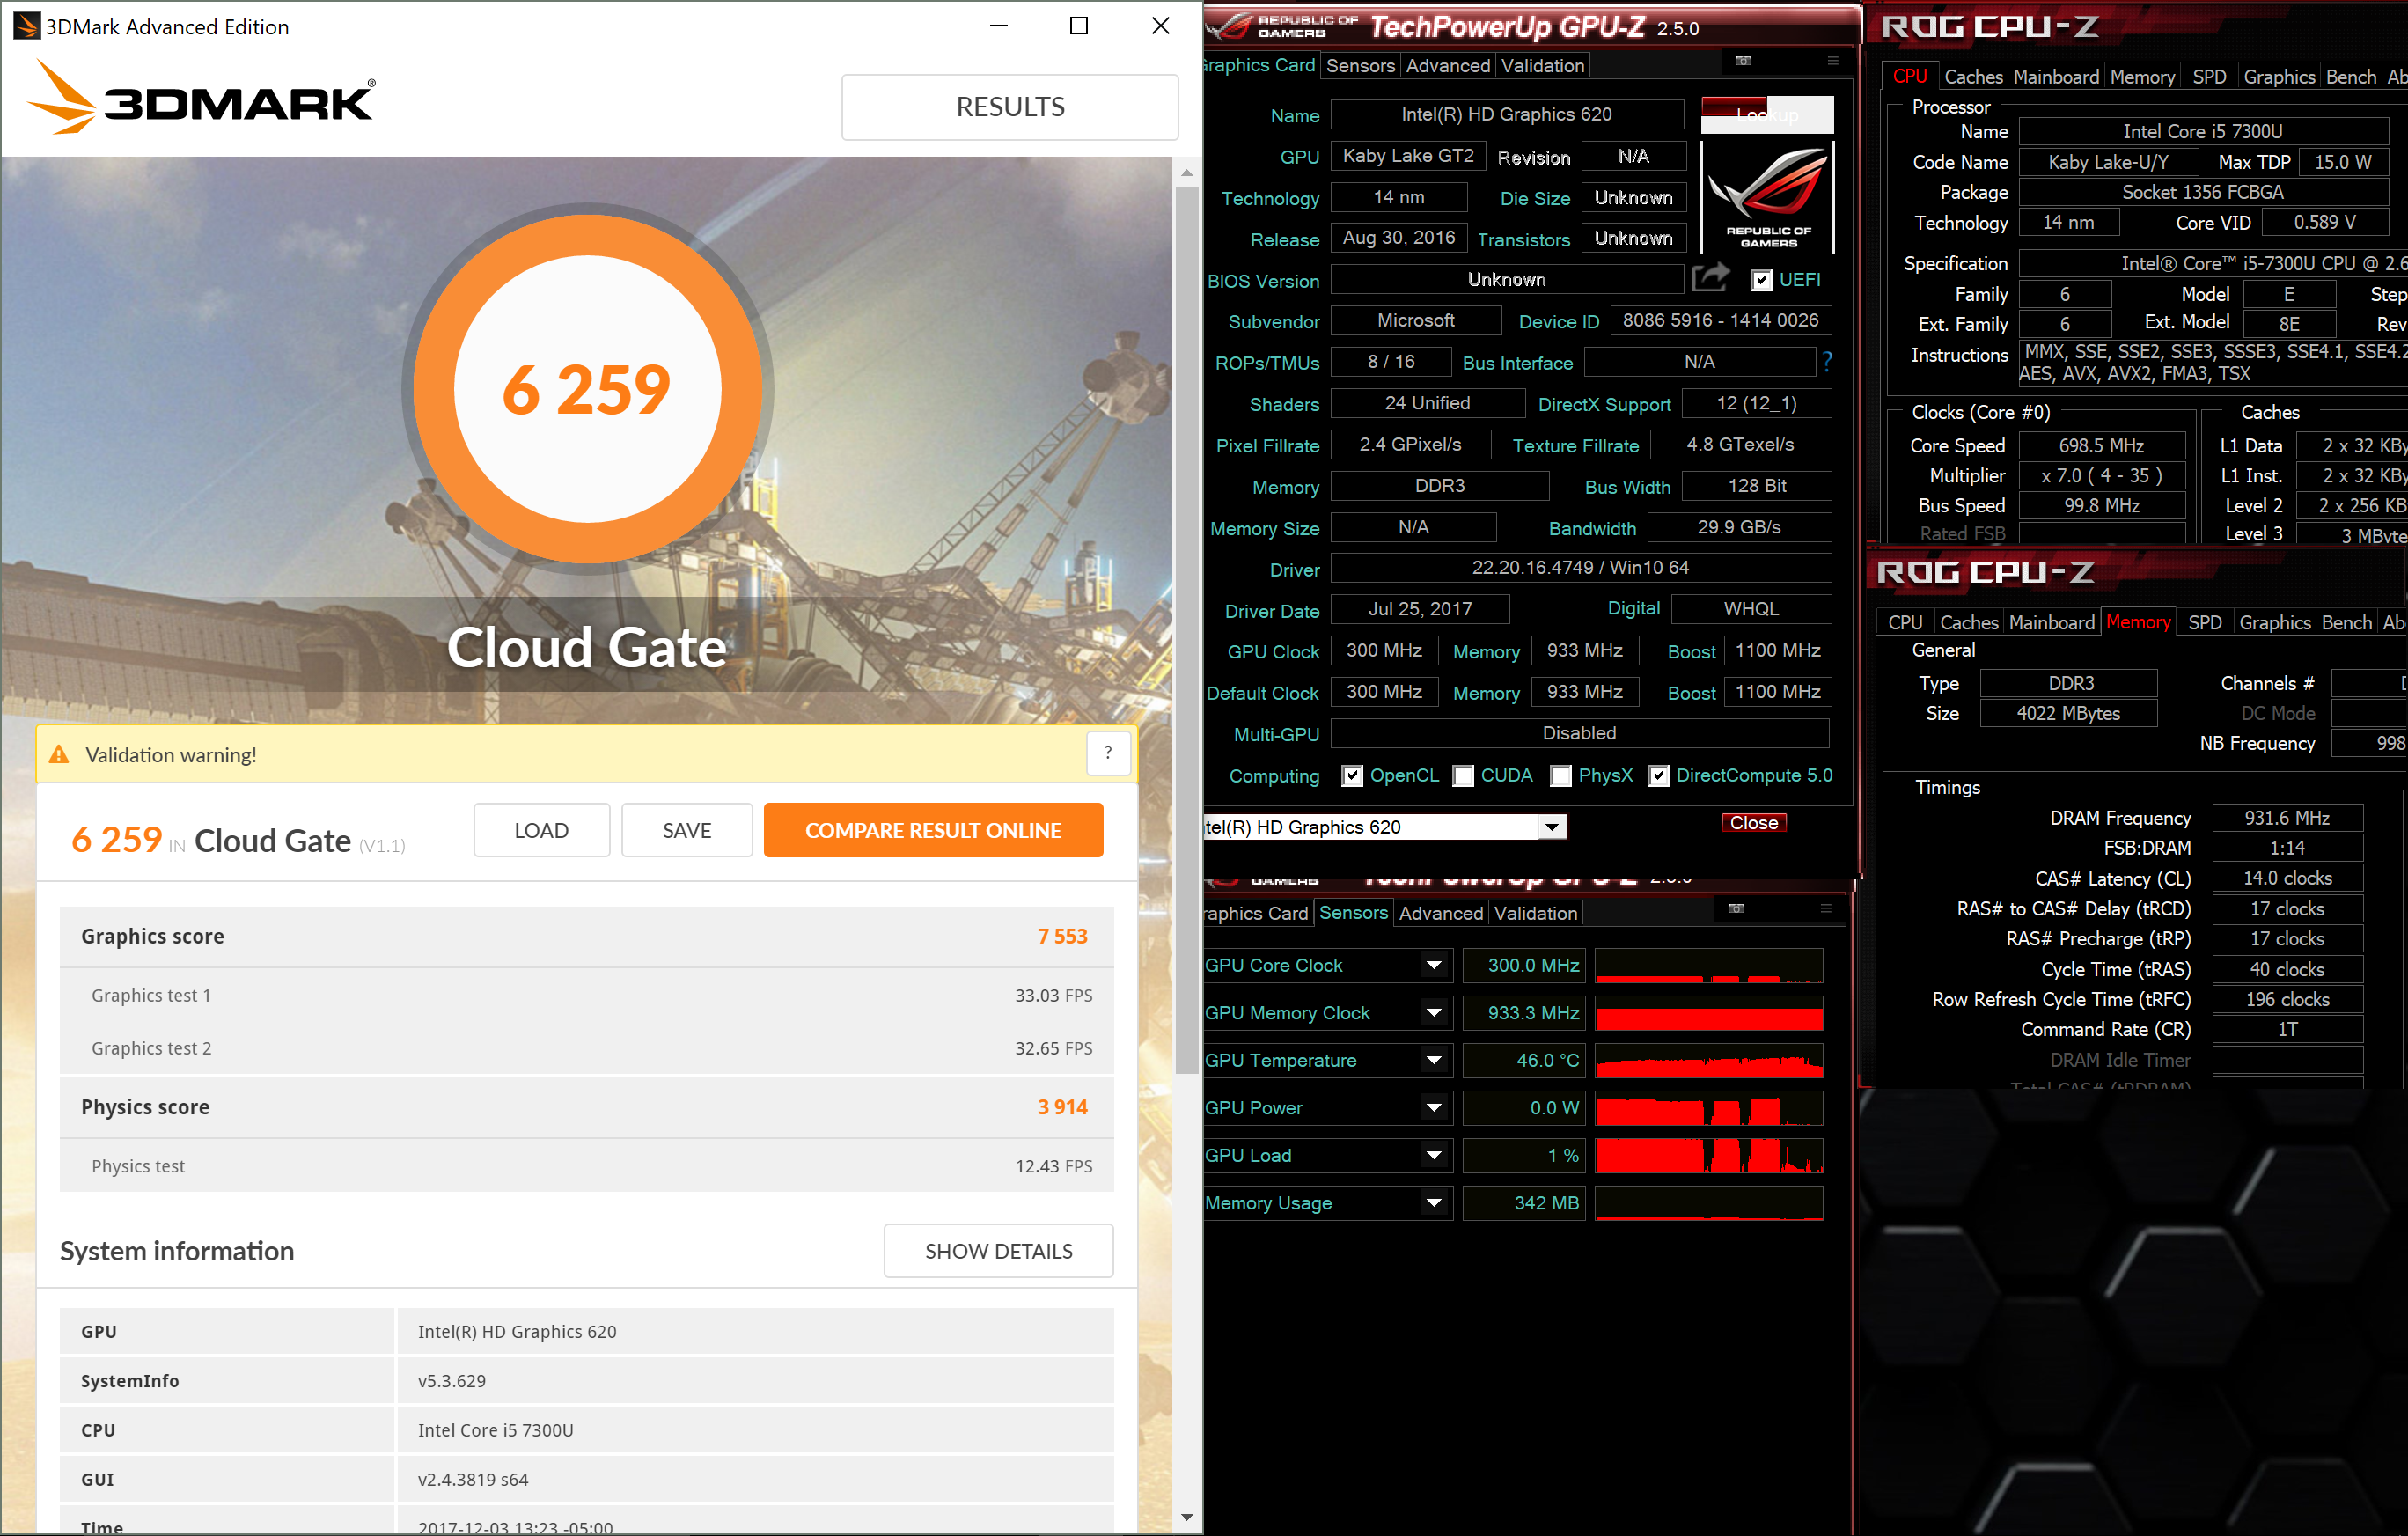Open GPU-Z hamburger menu icon
This screenshot has width=2408, height=1536.
click(1833, 61)
